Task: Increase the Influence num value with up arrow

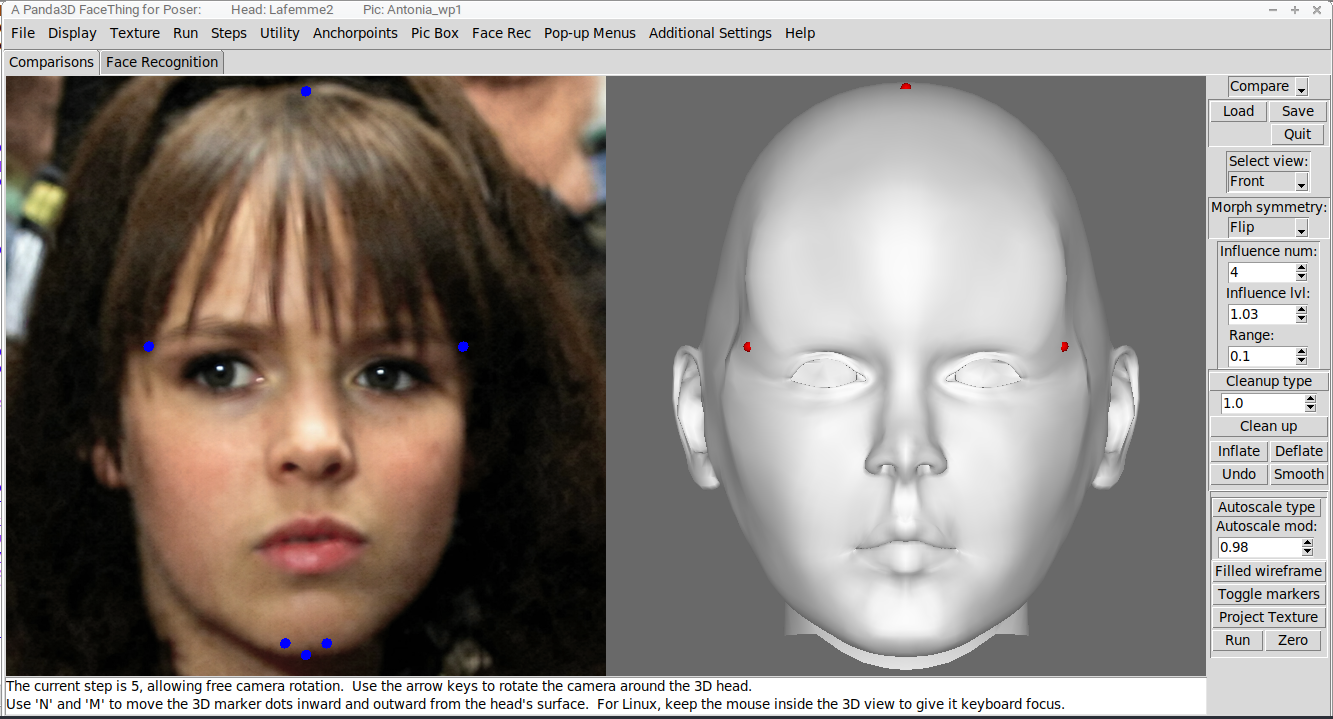Action: point(1301,268)
